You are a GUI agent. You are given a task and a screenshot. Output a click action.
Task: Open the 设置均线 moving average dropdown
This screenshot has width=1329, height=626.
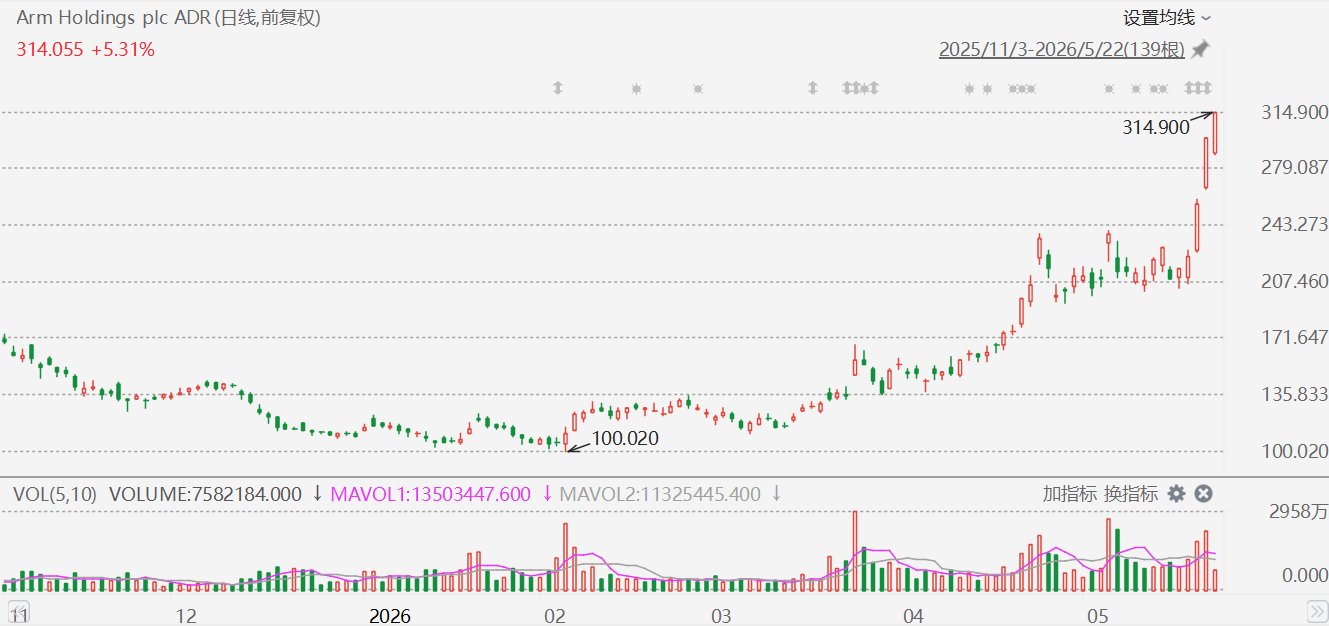pyautogui.click(x=1167, y=18)
